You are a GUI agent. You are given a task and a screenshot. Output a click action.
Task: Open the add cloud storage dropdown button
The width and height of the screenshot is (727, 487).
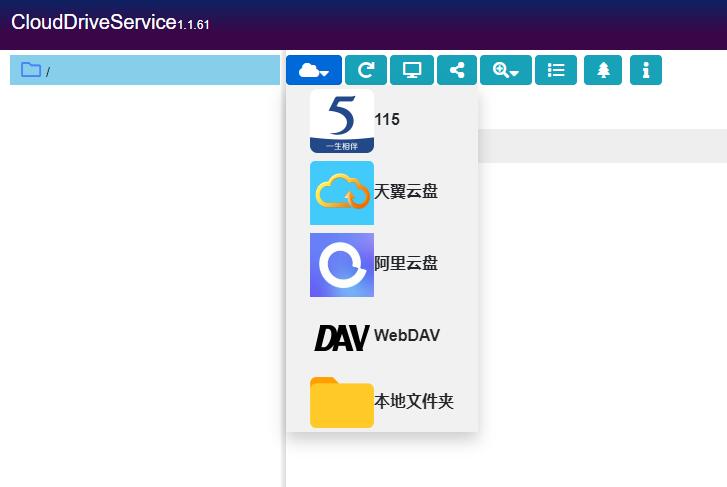point(314,70)
